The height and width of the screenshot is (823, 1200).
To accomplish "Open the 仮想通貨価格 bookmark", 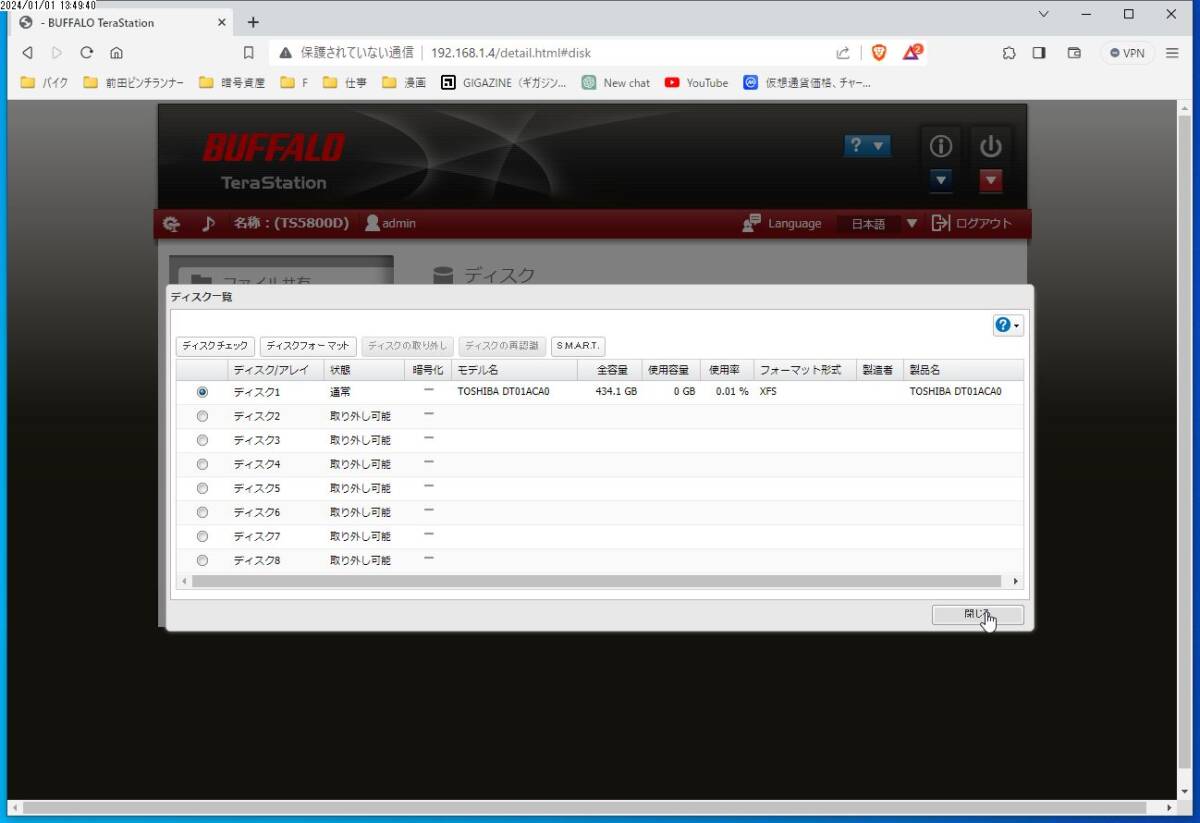I will (808, 83).
